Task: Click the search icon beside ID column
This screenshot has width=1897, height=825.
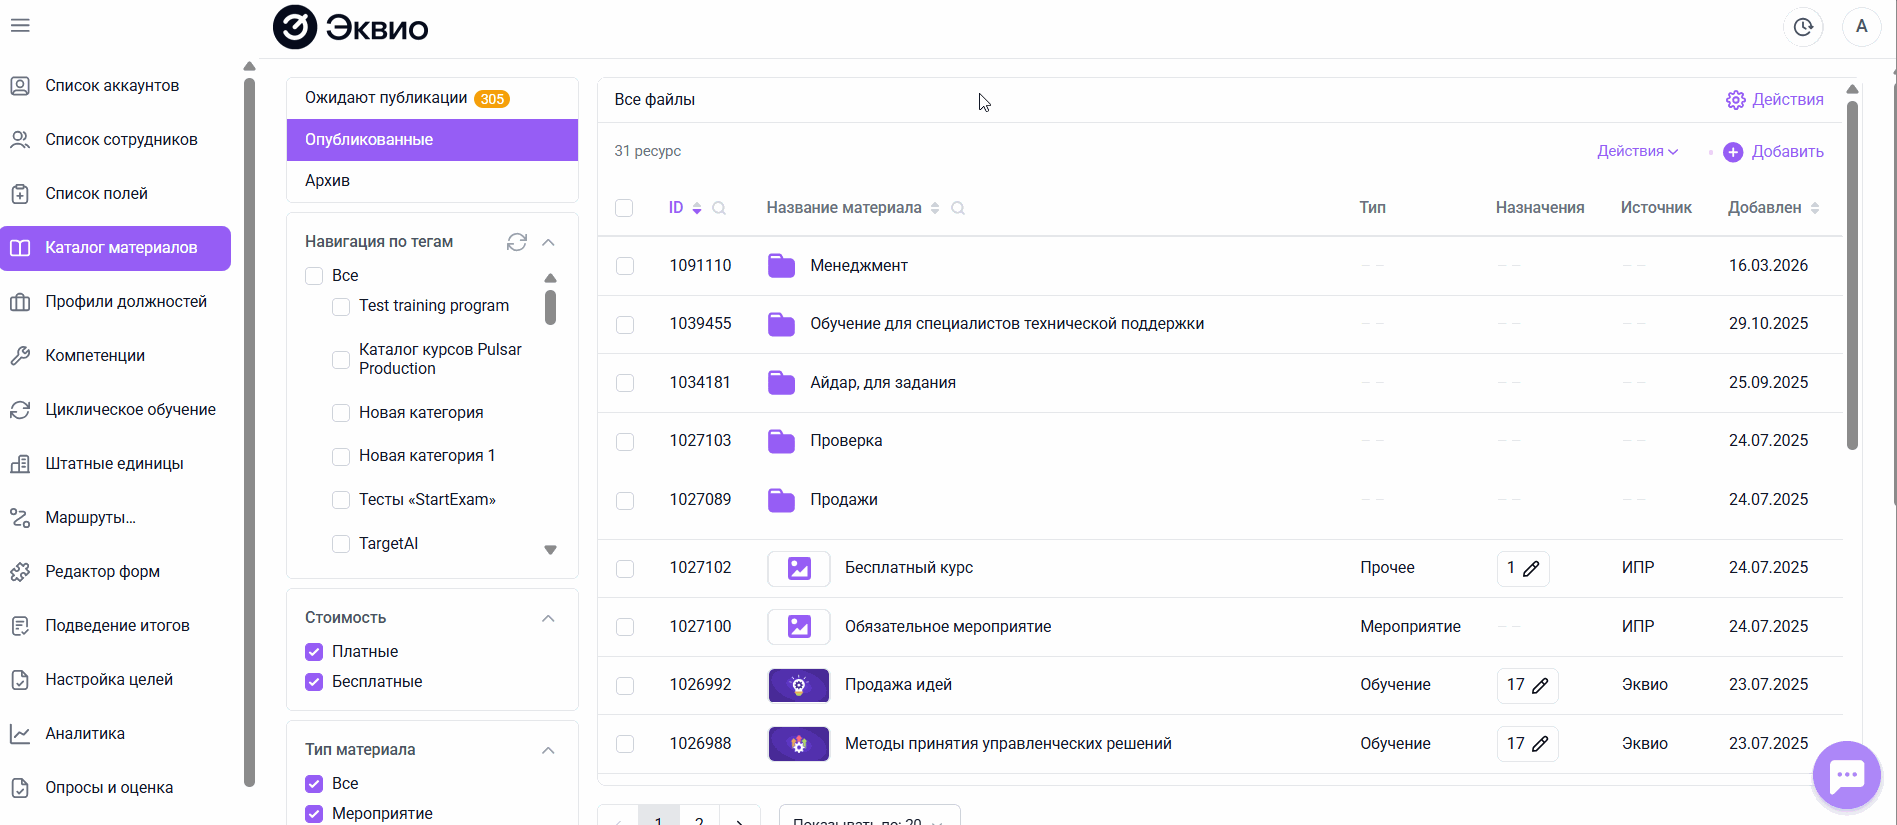Action: 719,208
